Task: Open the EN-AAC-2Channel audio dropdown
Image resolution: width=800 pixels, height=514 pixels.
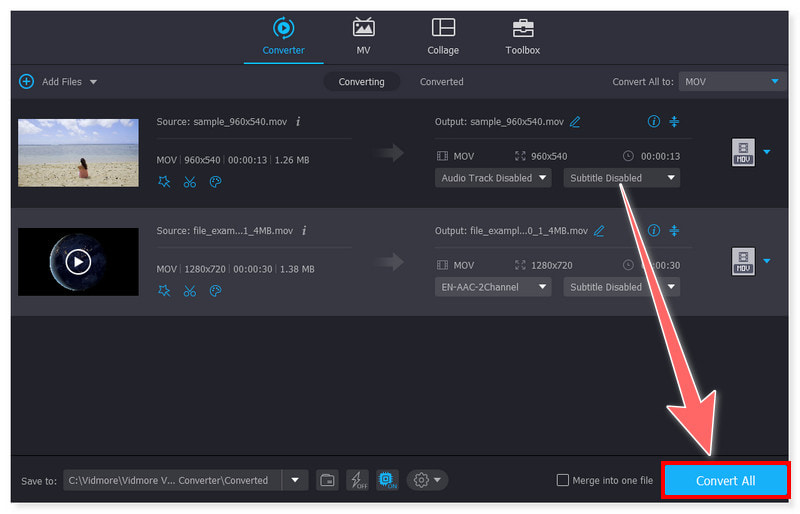Action: coord(494,287)
